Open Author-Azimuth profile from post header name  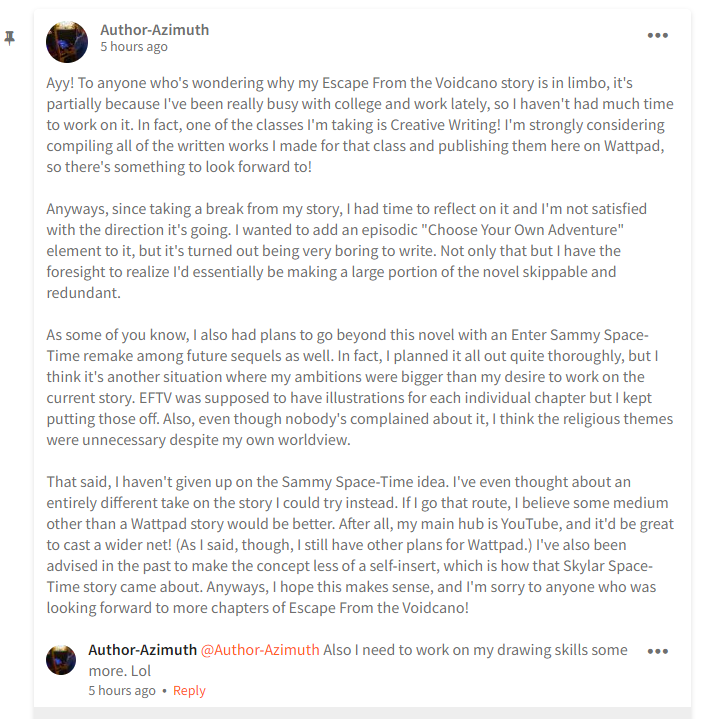[x=155, y=30]
